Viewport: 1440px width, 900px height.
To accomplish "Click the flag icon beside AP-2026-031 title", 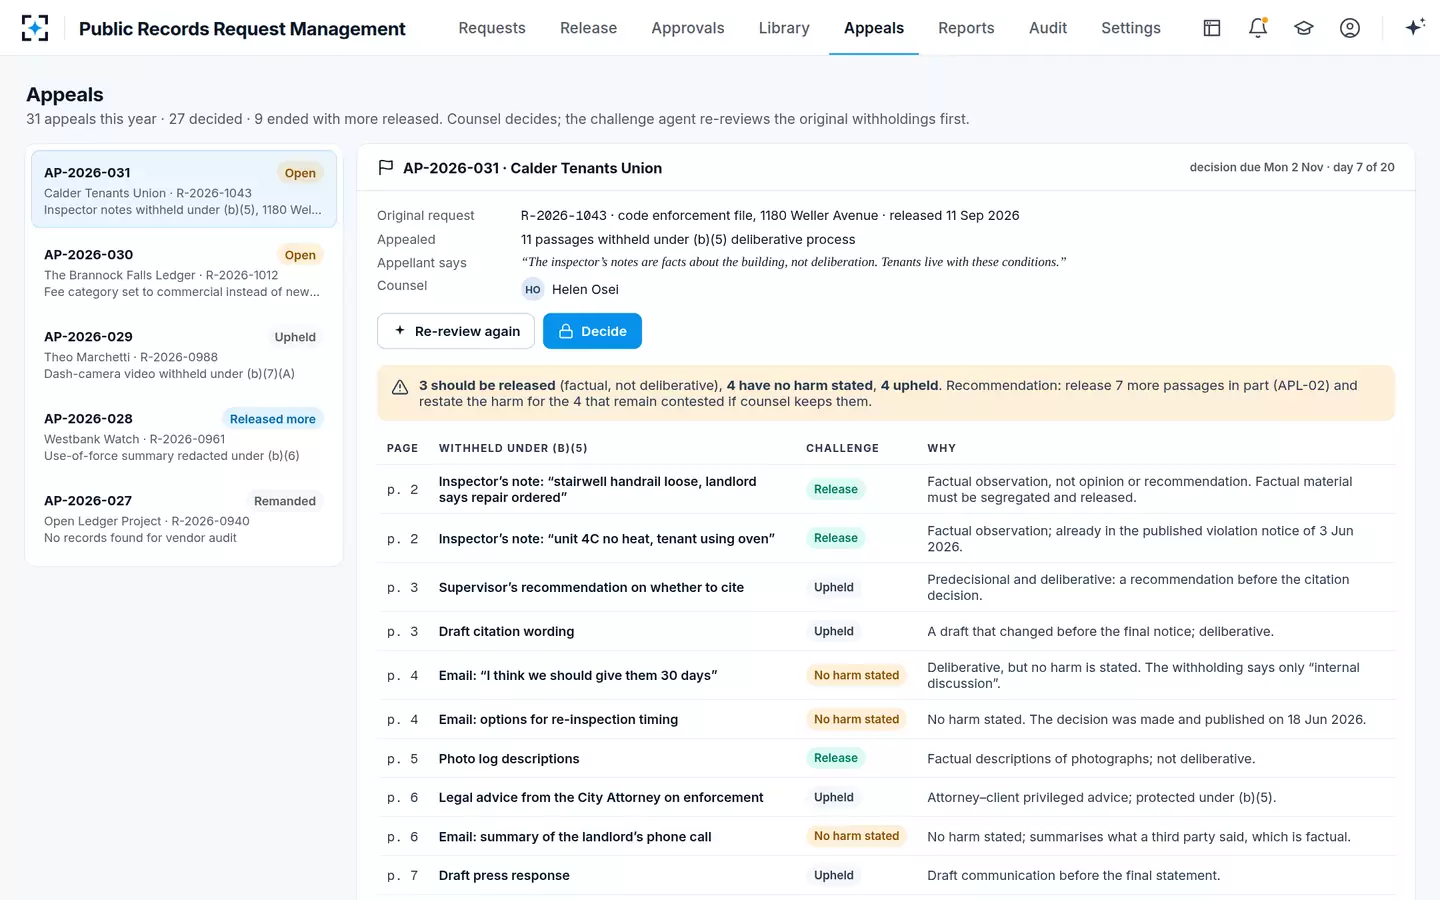I will [x=386, y=168].
